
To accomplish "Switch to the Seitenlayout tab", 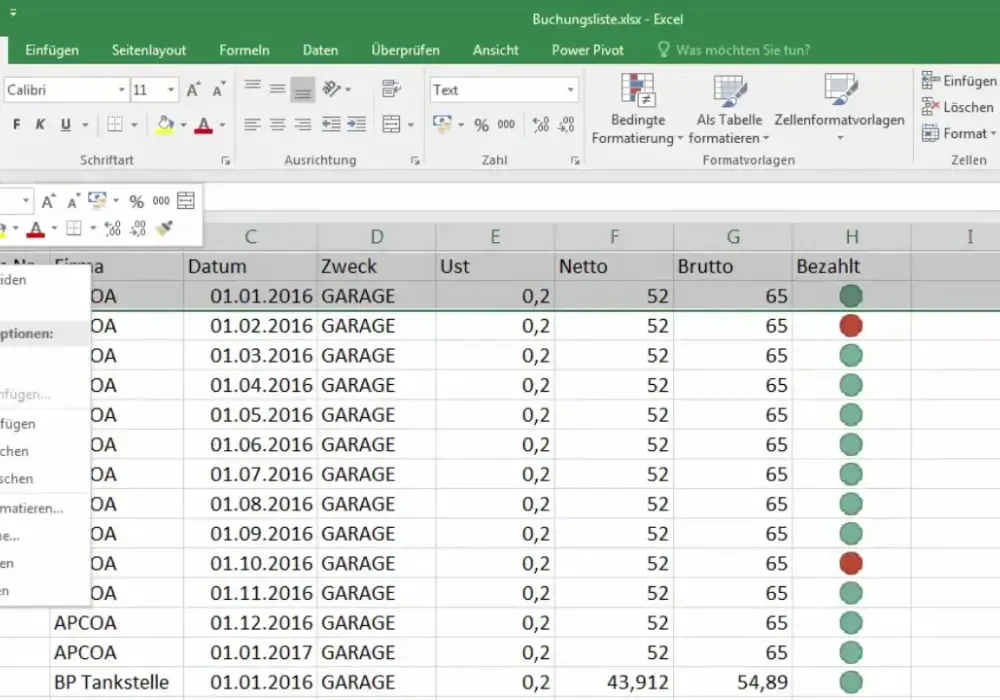I will coord(149,50).
